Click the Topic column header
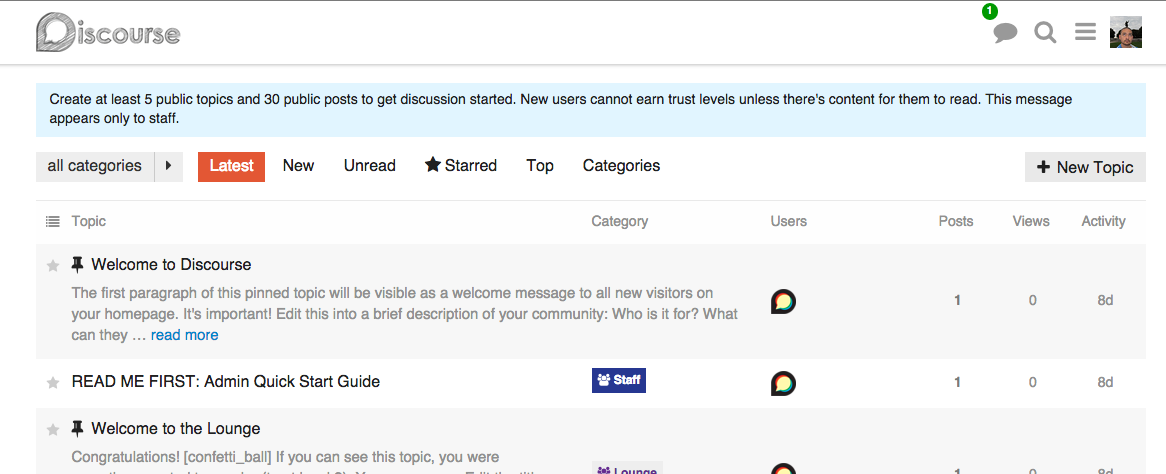 click(x=88, y=221)
